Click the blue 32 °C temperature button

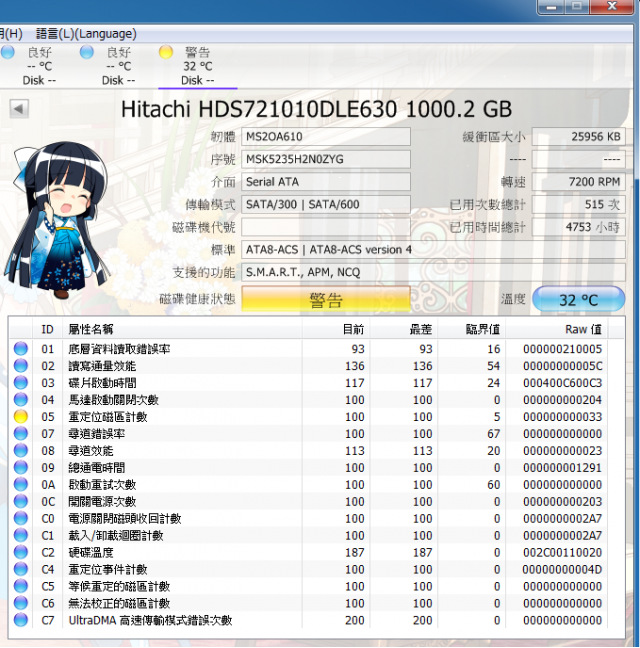[578, 299]
